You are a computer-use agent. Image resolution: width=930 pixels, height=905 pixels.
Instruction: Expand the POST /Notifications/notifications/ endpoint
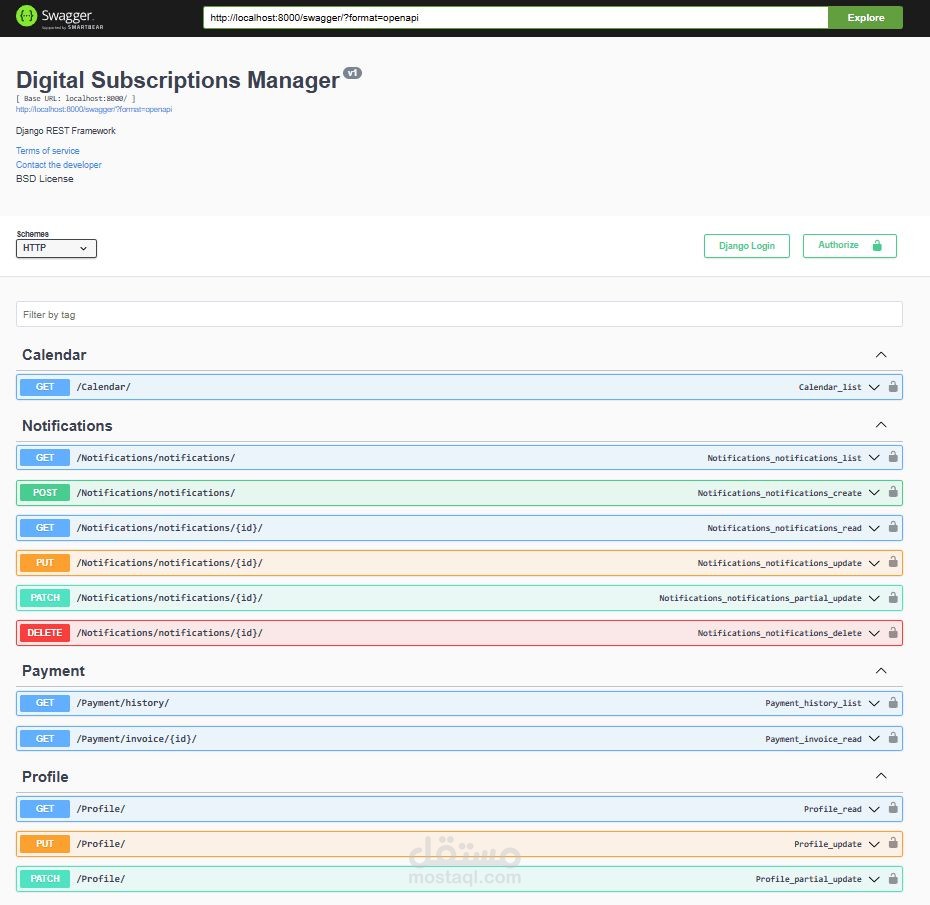(x=873, y=492)
